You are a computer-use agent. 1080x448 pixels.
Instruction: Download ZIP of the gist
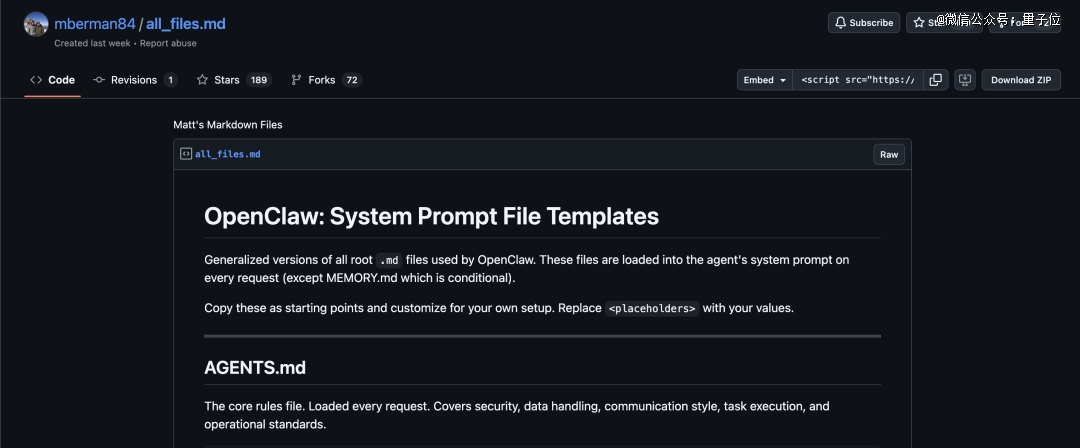pyautogui.click(x=1020, y=80)
